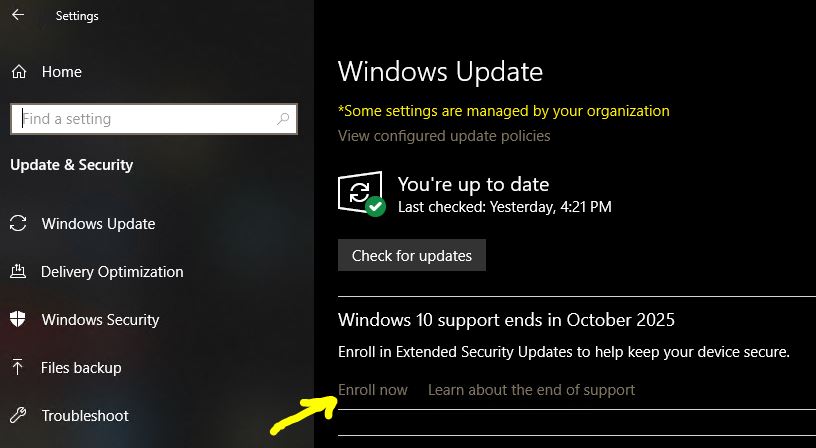Click the back arrow next to Settings
The image size is (816, 448).
pos(18,15)
